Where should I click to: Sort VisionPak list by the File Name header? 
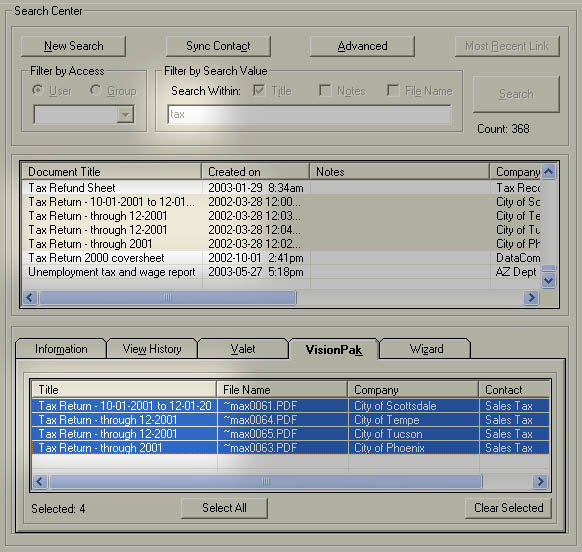282,390
